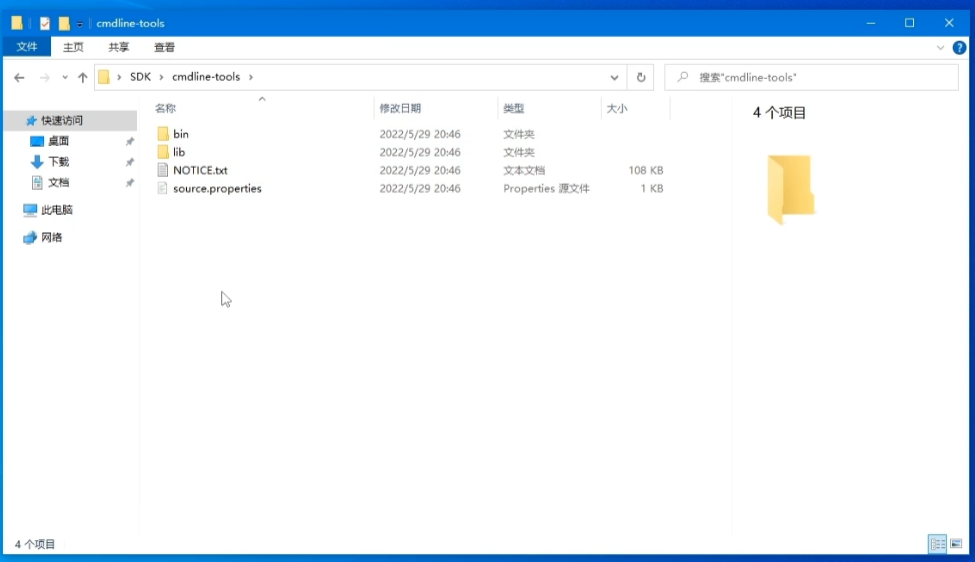Unpin 文档 using its pin icon

[129, 183]
